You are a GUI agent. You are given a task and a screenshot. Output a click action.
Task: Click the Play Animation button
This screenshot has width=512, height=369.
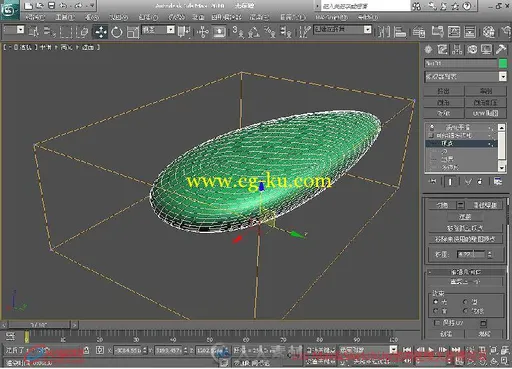tap(431, 349)
